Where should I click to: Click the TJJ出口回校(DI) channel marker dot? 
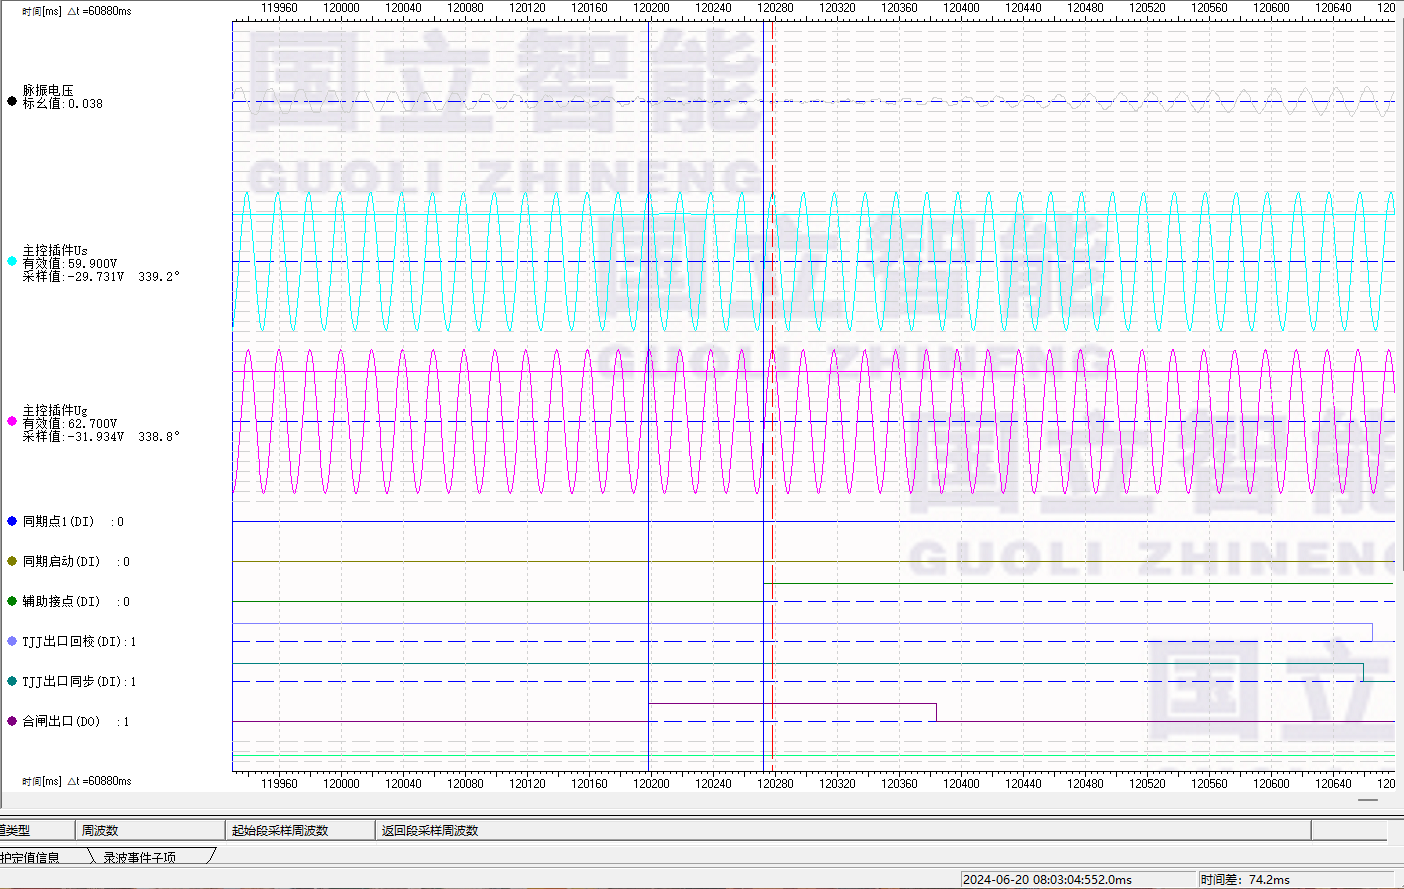pyautogui.click(x=12, y=641)
